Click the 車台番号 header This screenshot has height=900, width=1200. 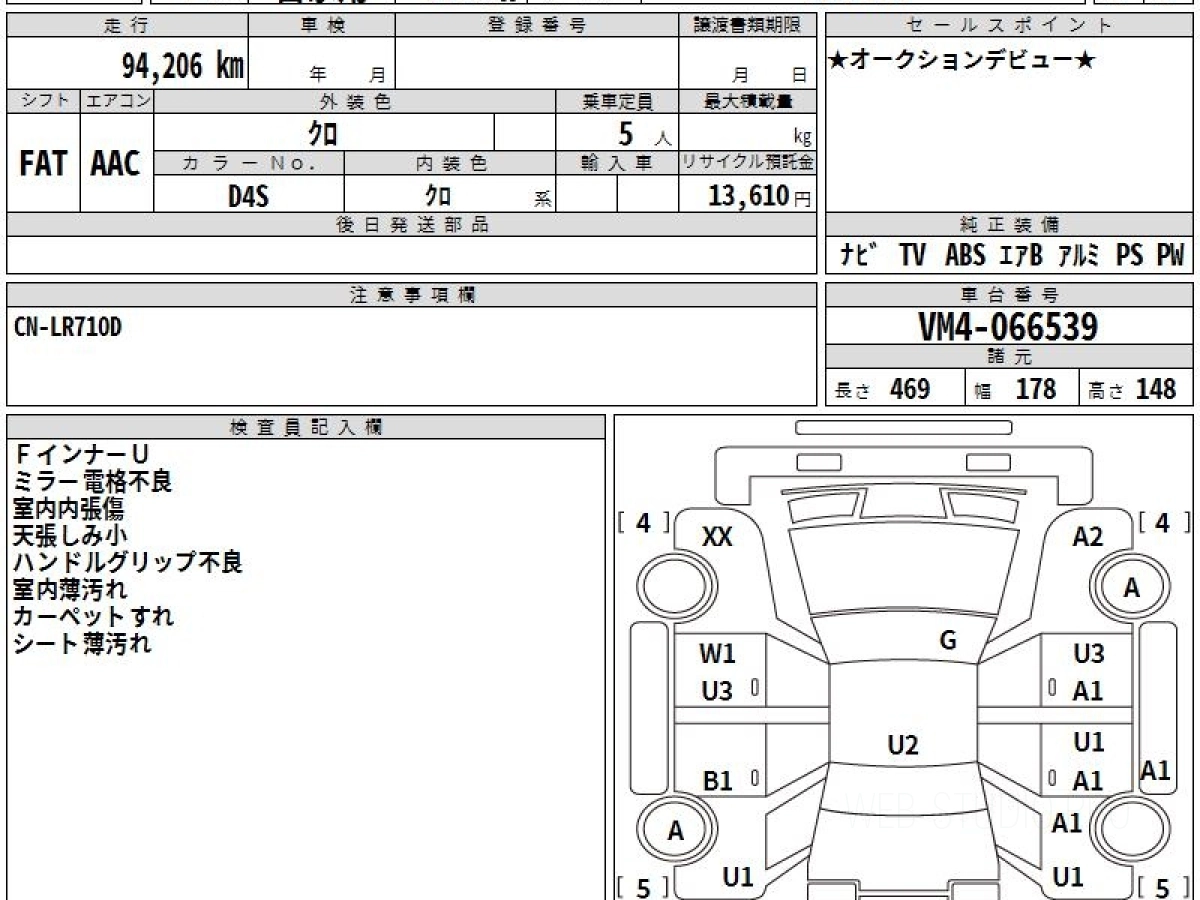click(x=1009, y=294)
